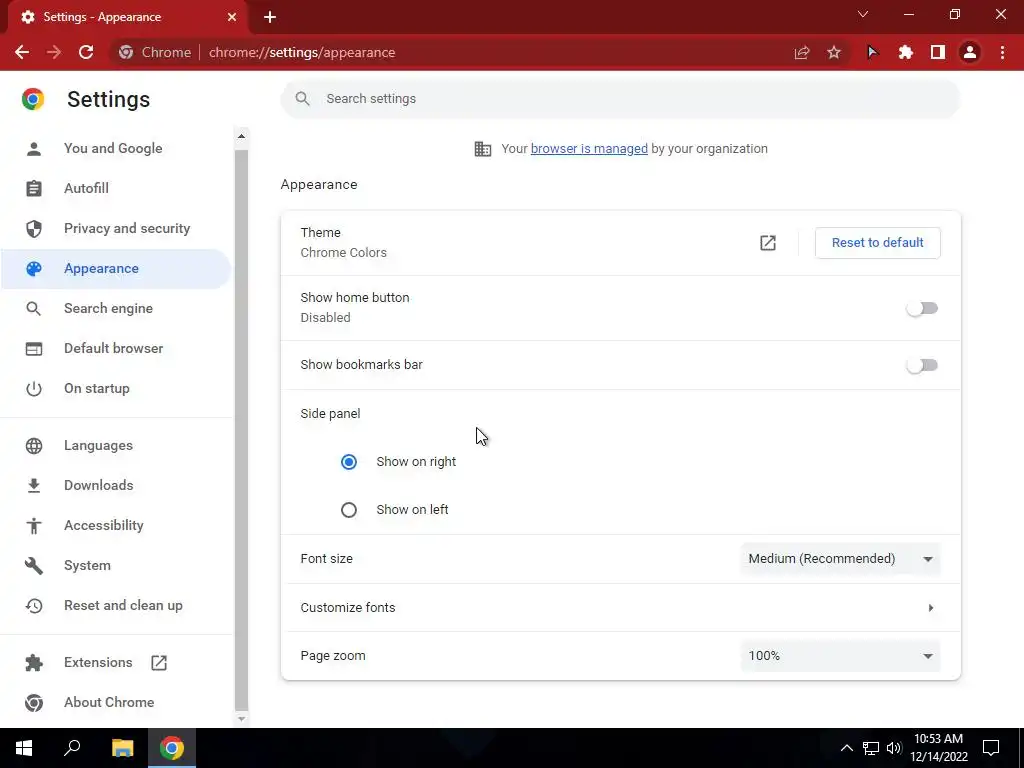Open You and Google section
Image resolution: width=1024 pixels, height=768 pixels.
coord(115,148)
